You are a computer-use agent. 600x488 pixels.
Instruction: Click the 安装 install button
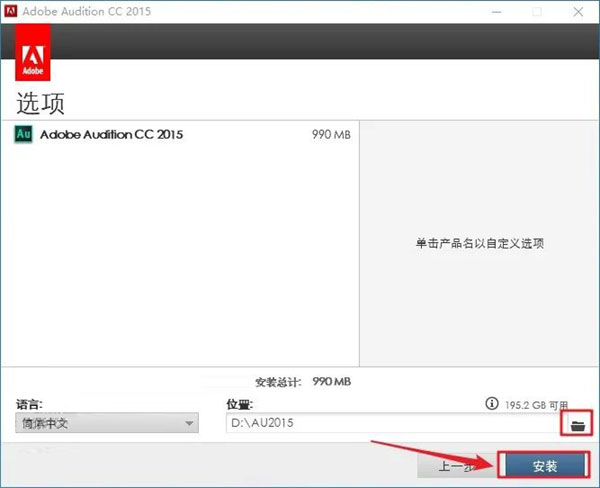click(545, 465)
